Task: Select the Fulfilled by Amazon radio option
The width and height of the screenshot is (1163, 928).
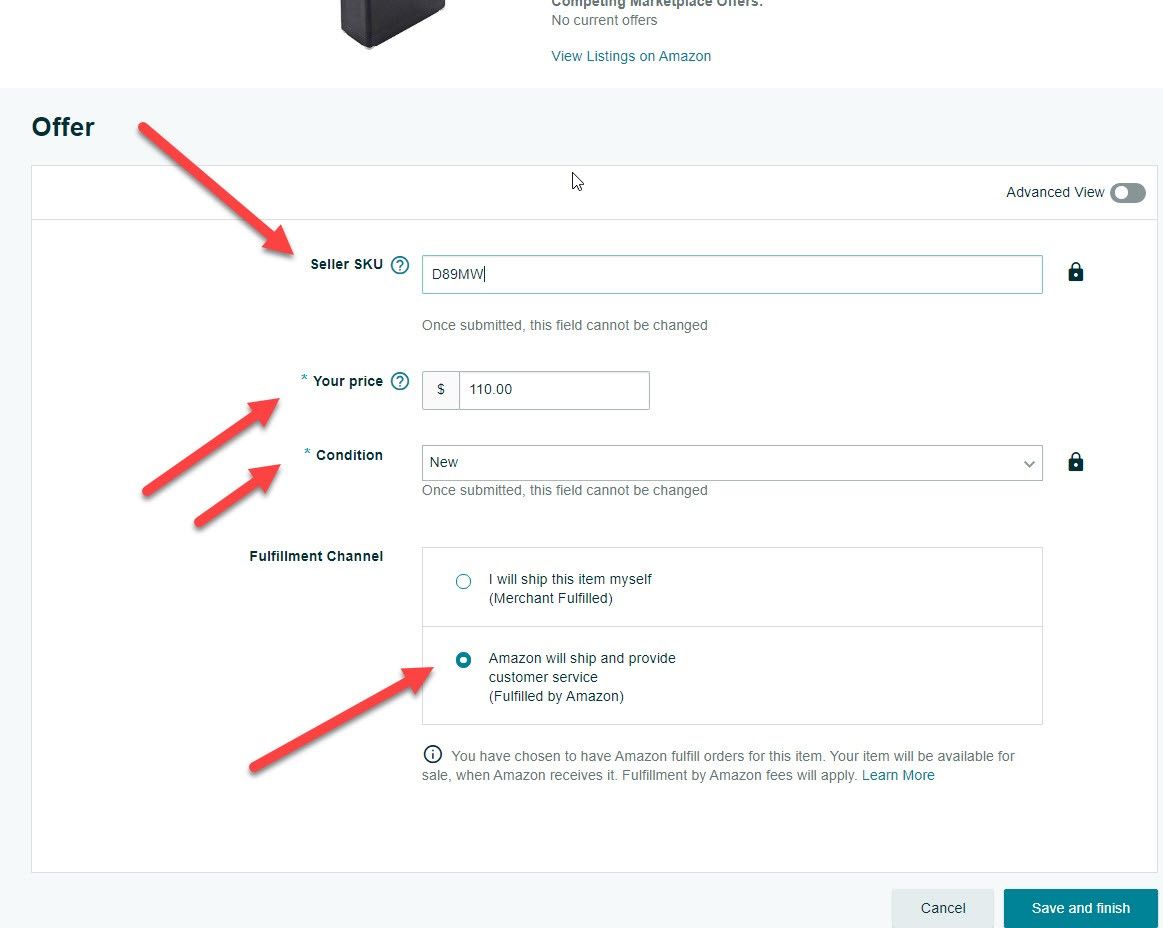Action: [x=464, y=659]
